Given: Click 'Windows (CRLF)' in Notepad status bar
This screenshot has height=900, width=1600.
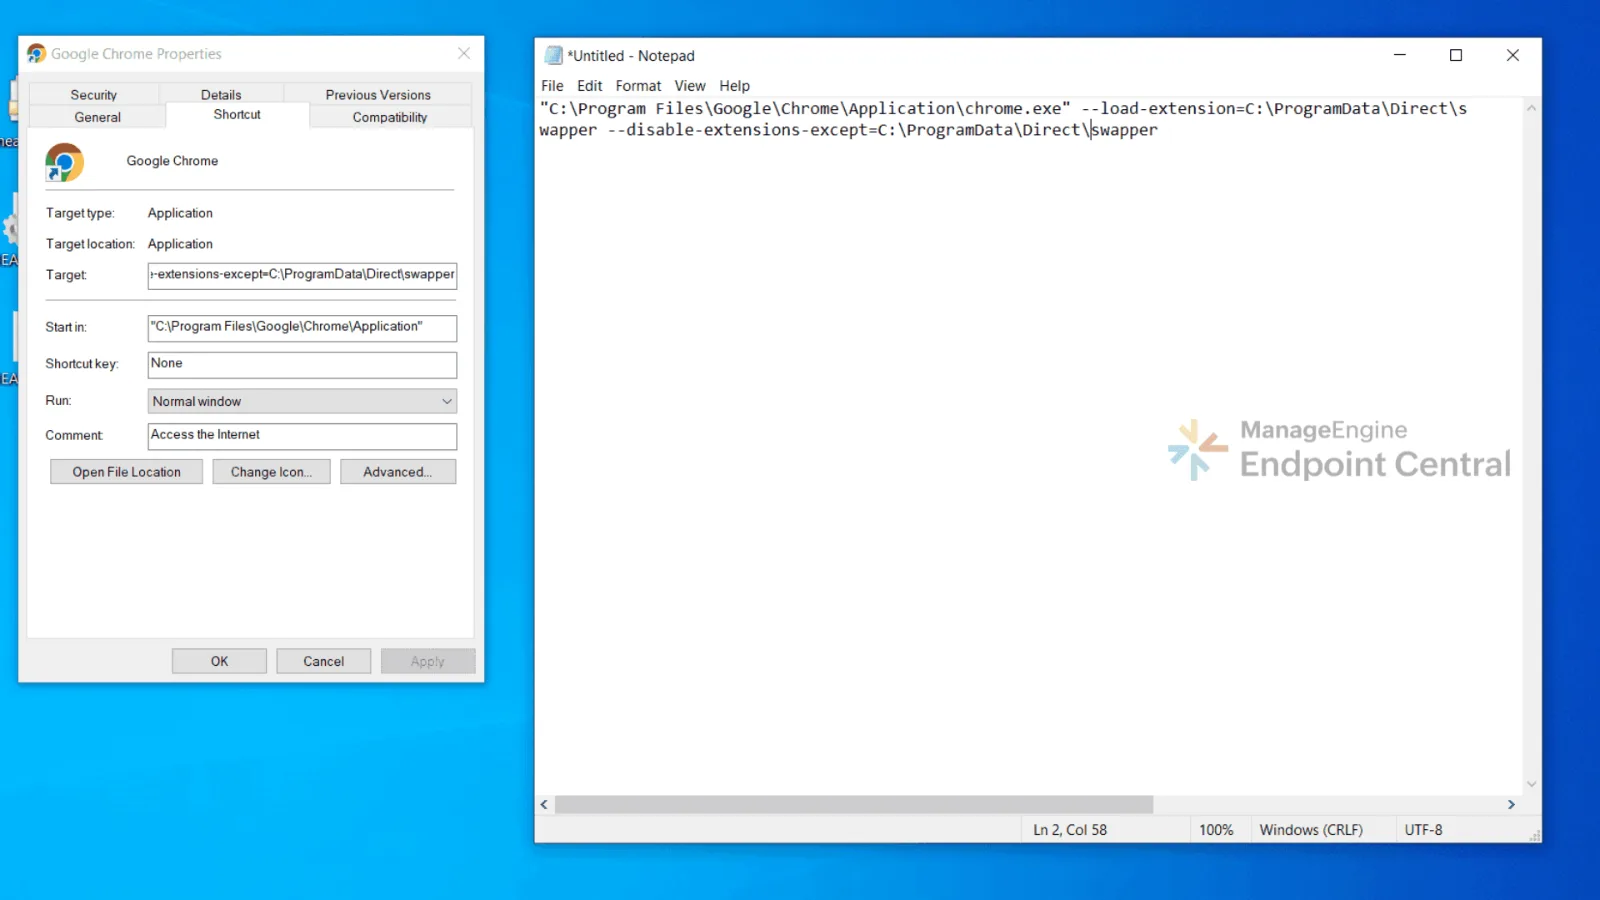Looking at the screenshot, I should coord(1311,830).
